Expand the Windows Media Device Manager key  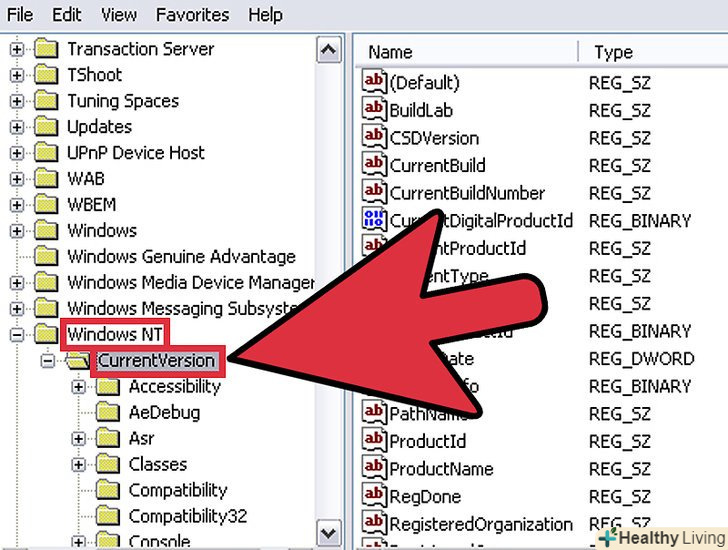[17, 283]
